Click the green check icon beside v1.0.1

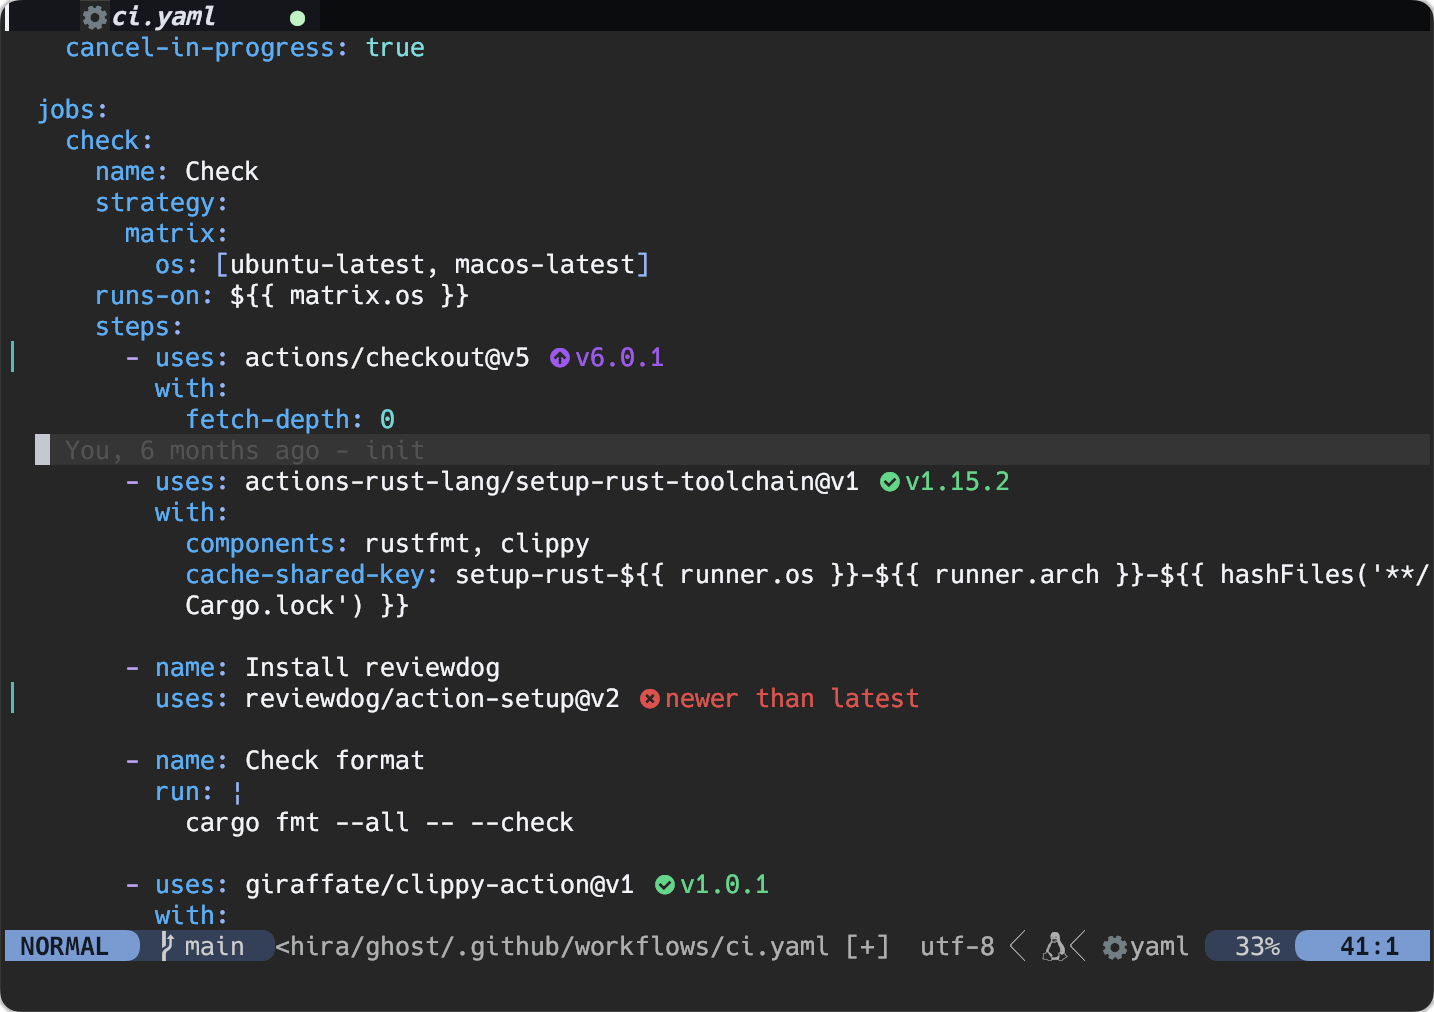point(664,885)
